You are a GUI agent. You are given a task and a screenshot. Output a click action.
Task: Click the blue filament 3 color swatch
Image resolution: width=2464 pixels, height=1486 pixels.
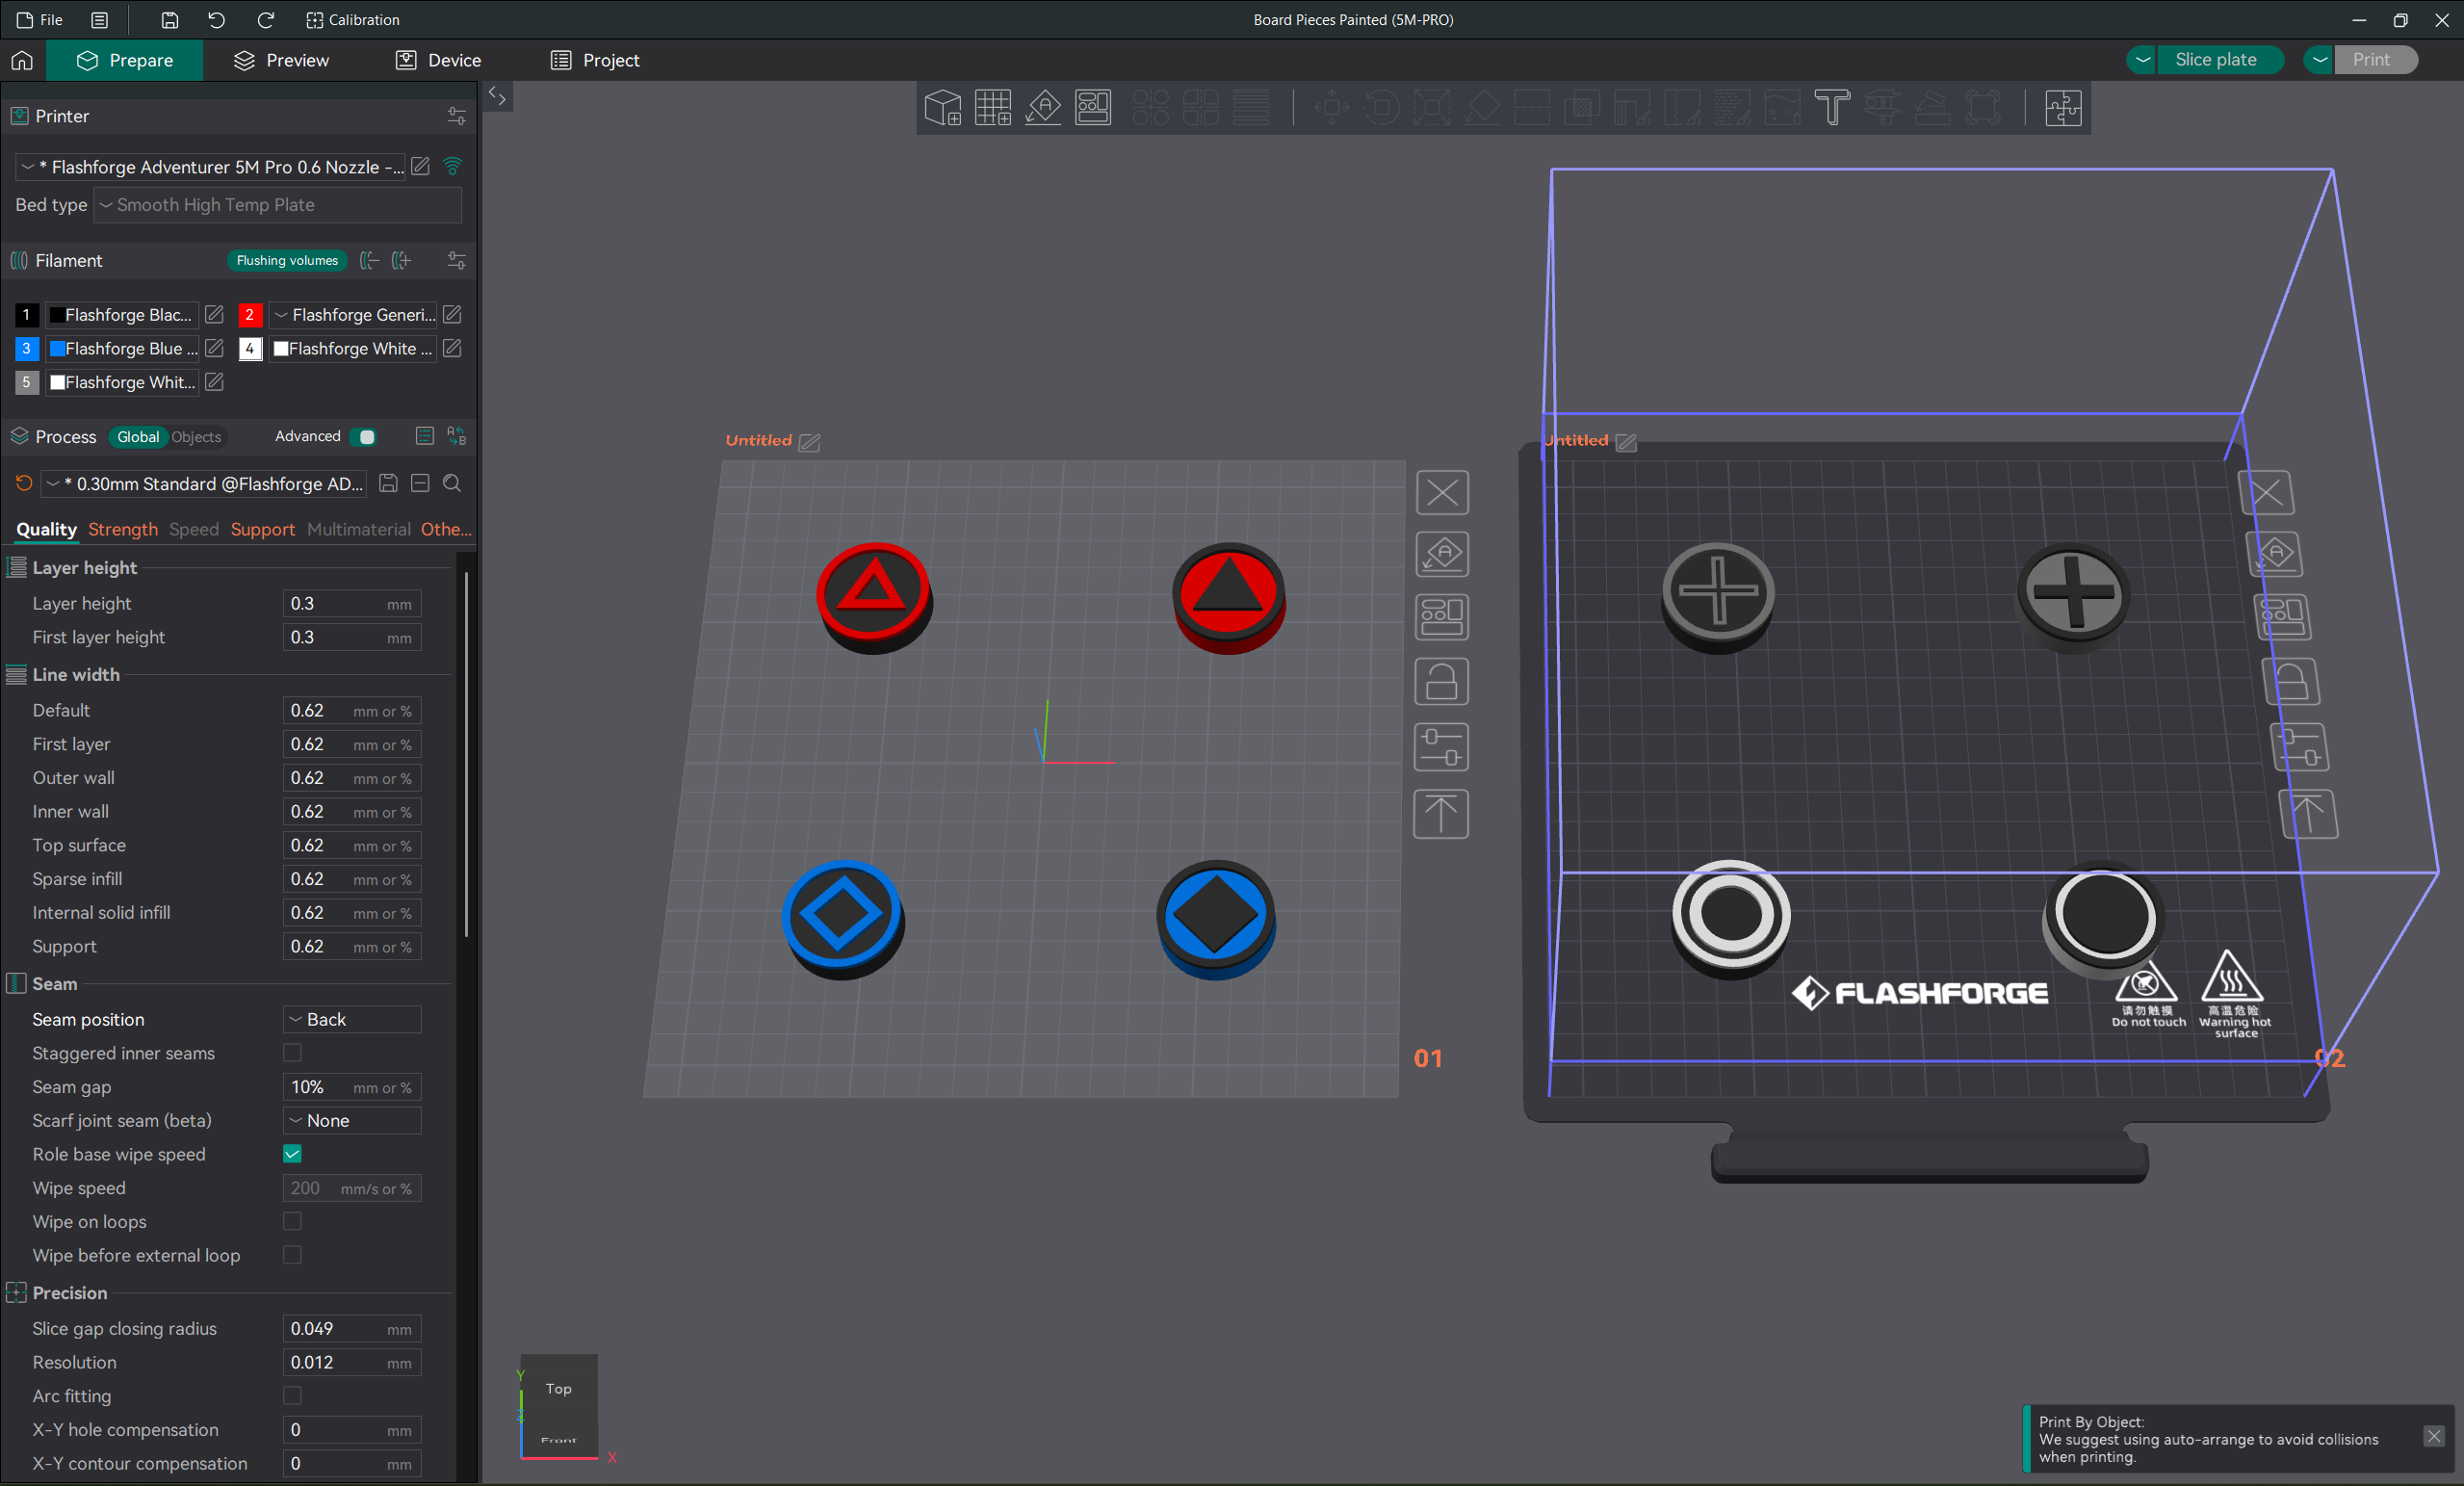pos(58,348)
